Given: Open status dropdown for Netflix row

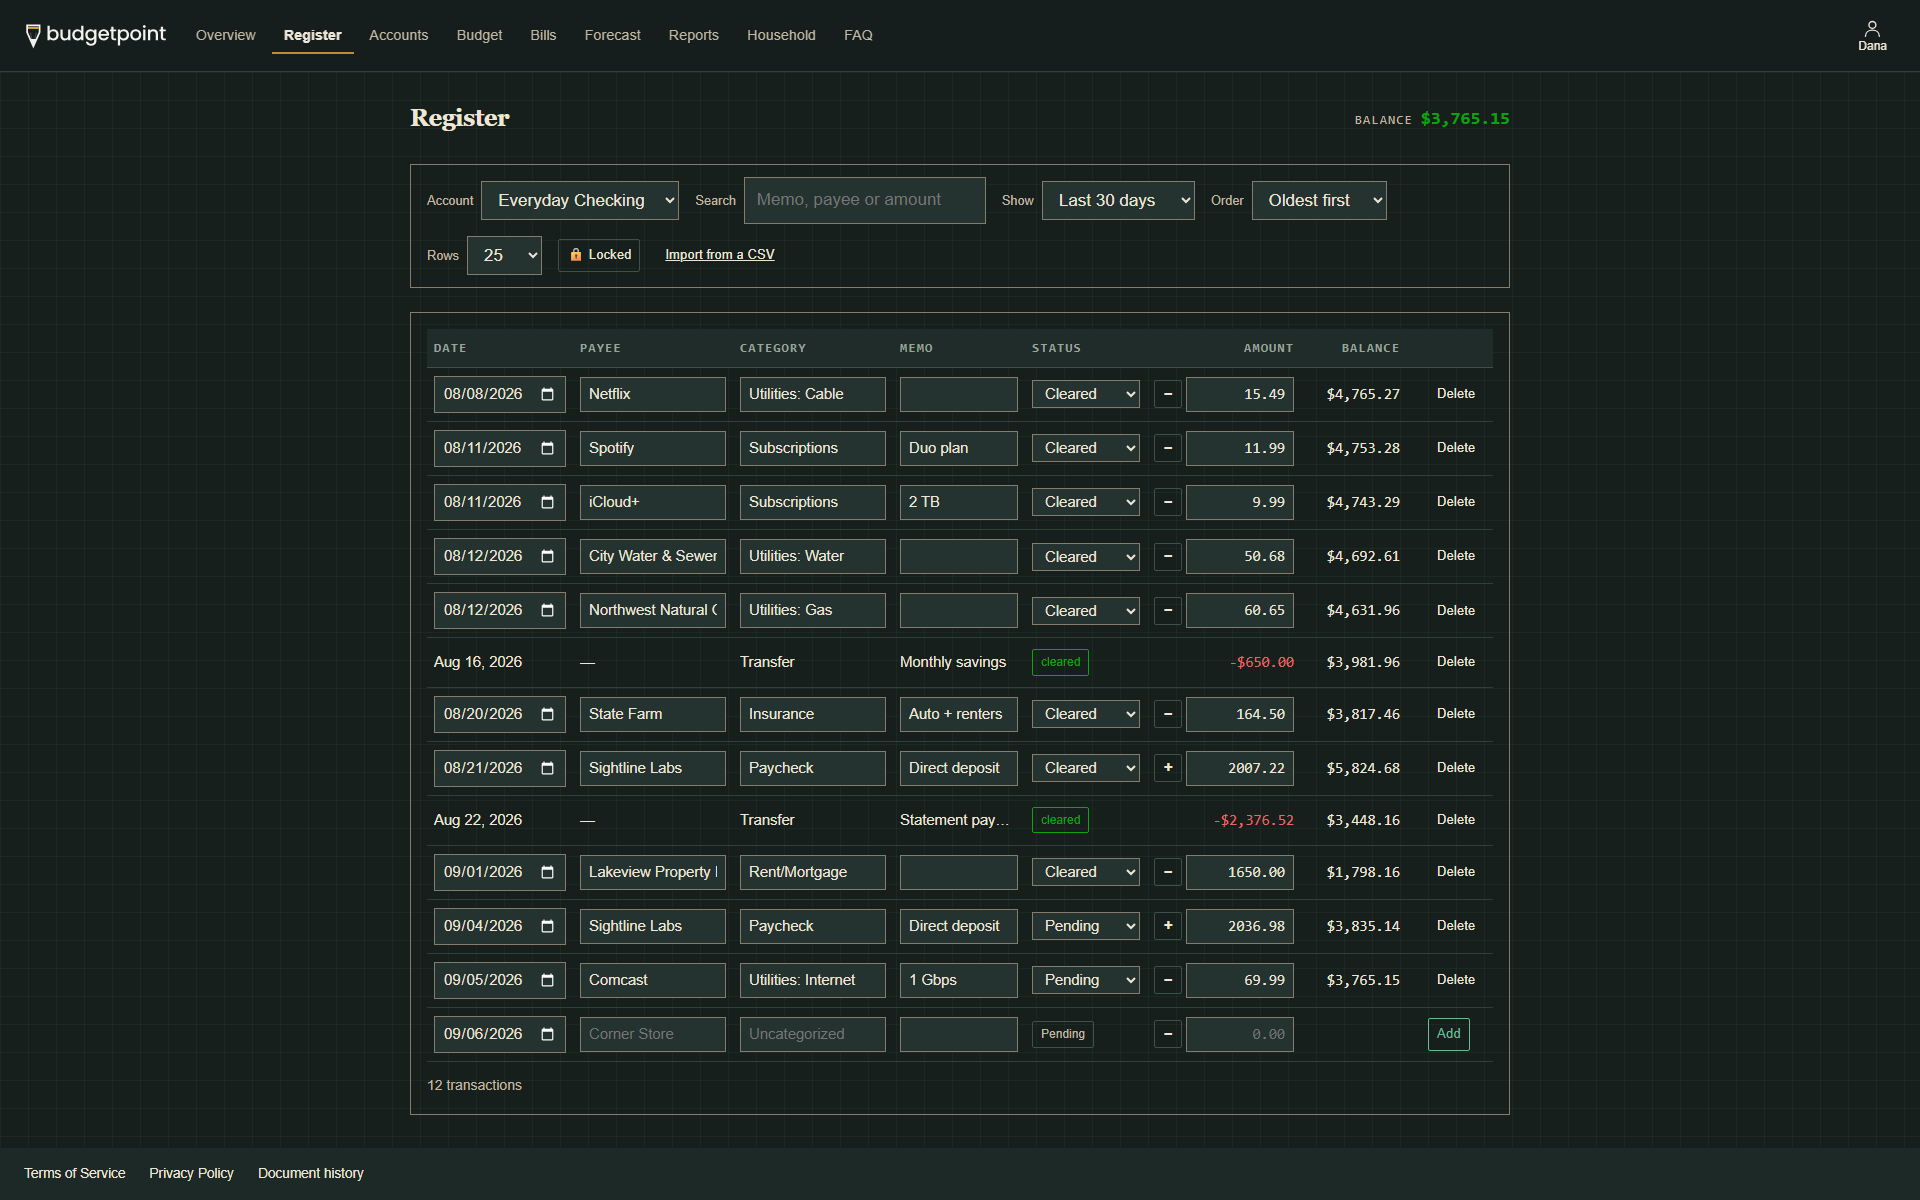Looking at the screenshot, I should 1086,394.
